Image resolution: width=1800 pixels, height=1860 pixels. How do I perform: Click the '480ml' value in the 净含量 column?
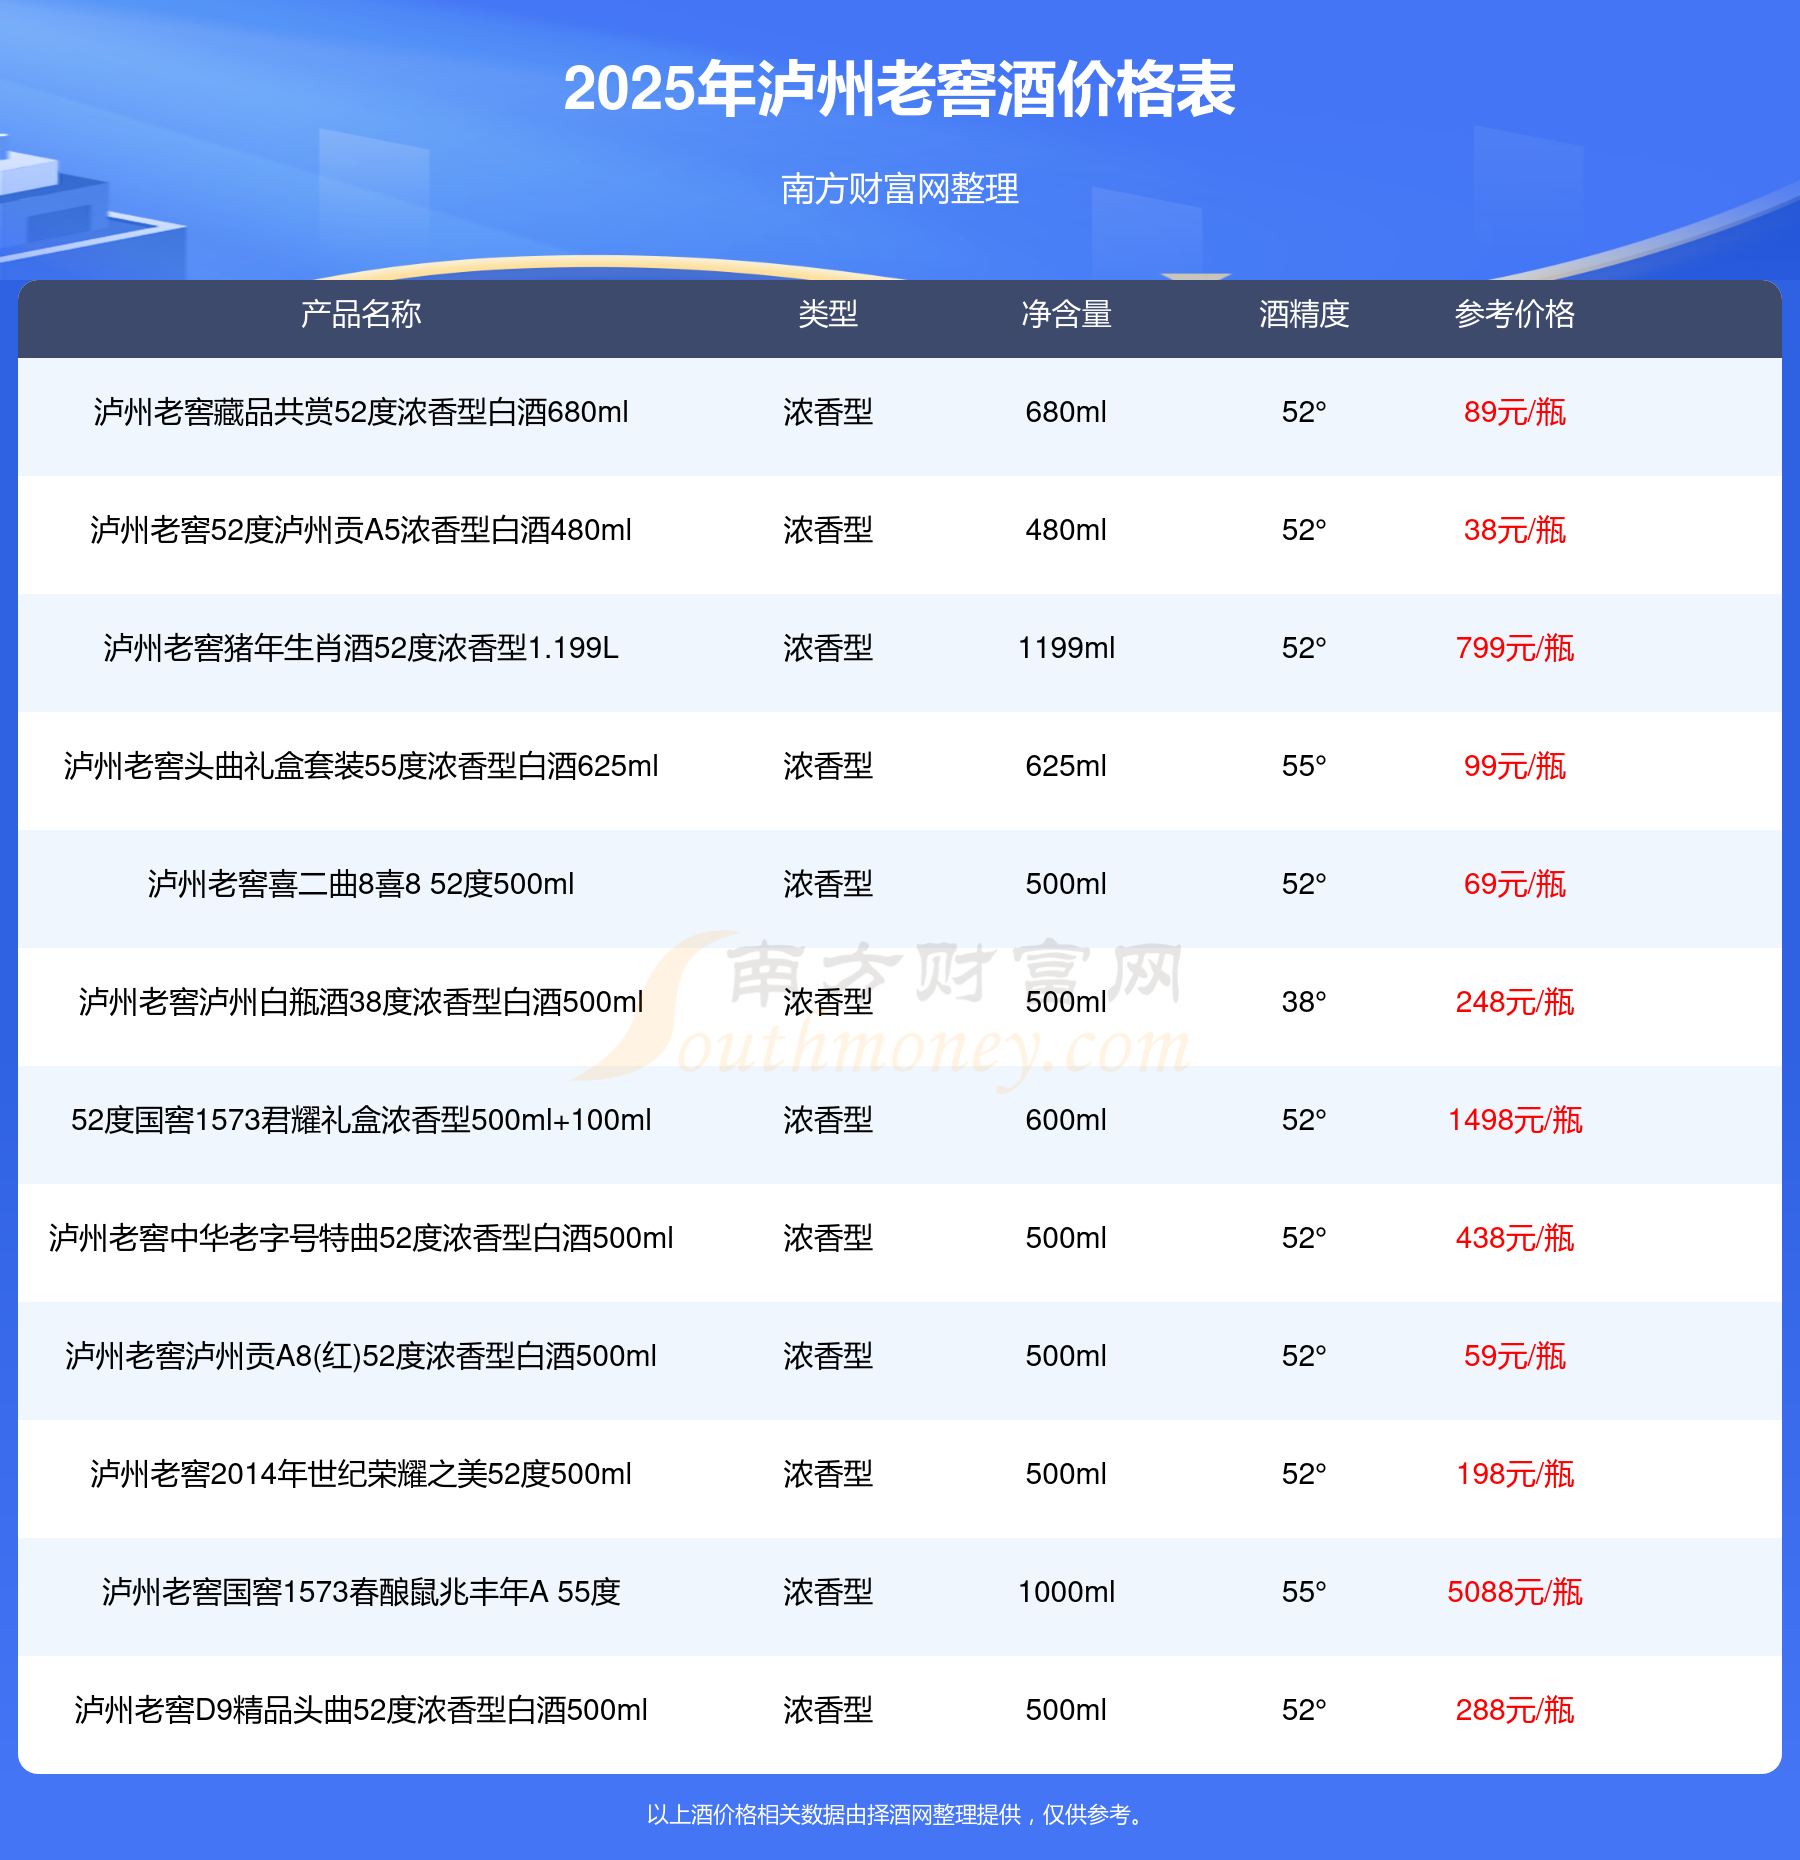coord(1066,530)
